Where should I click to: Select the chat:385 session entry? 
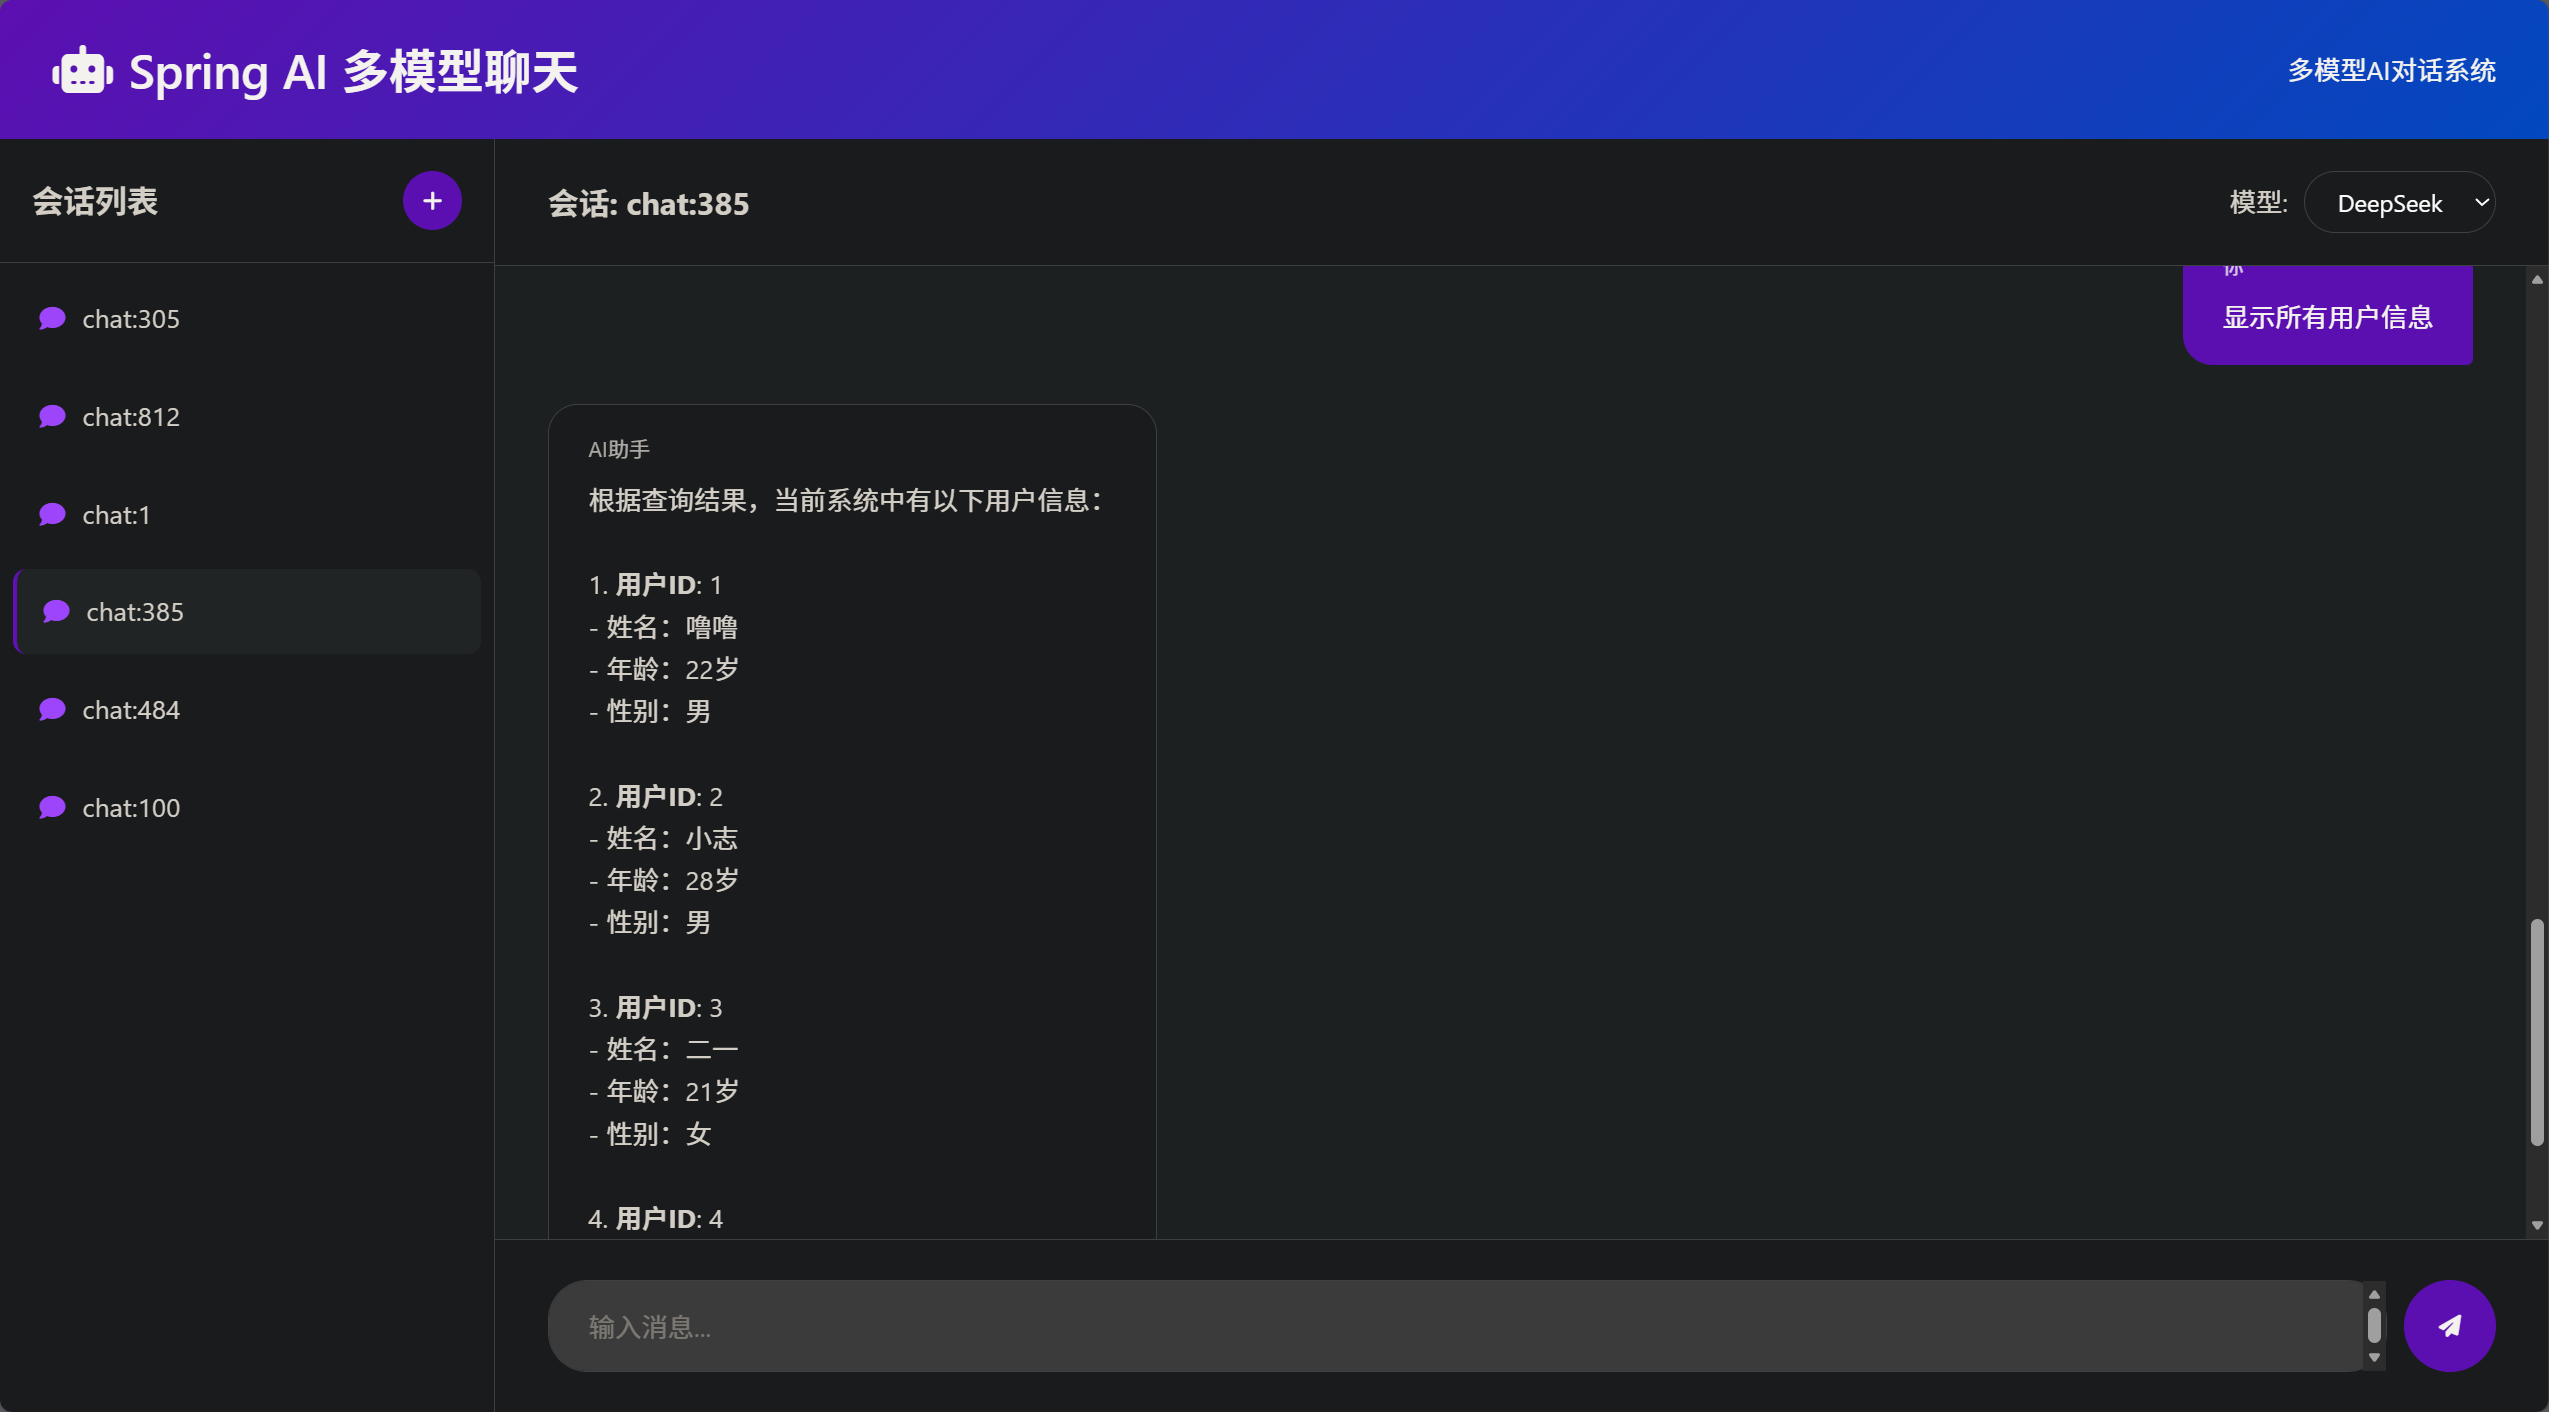(135, 612)
